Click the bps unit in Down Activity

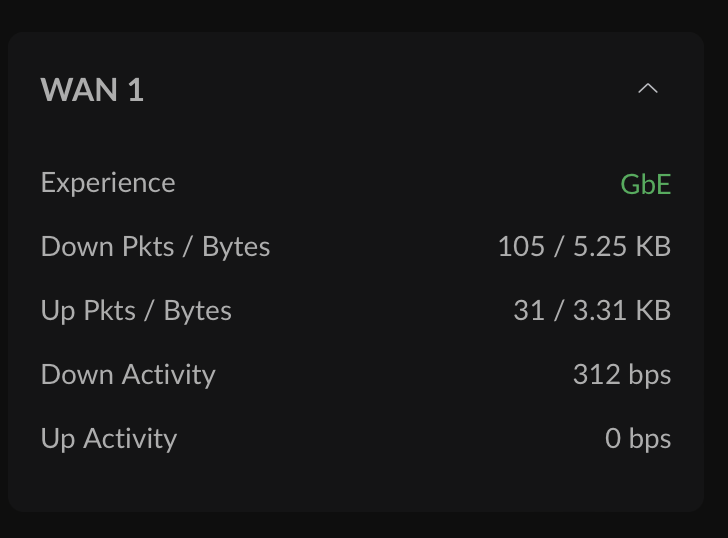pos(650,376)
